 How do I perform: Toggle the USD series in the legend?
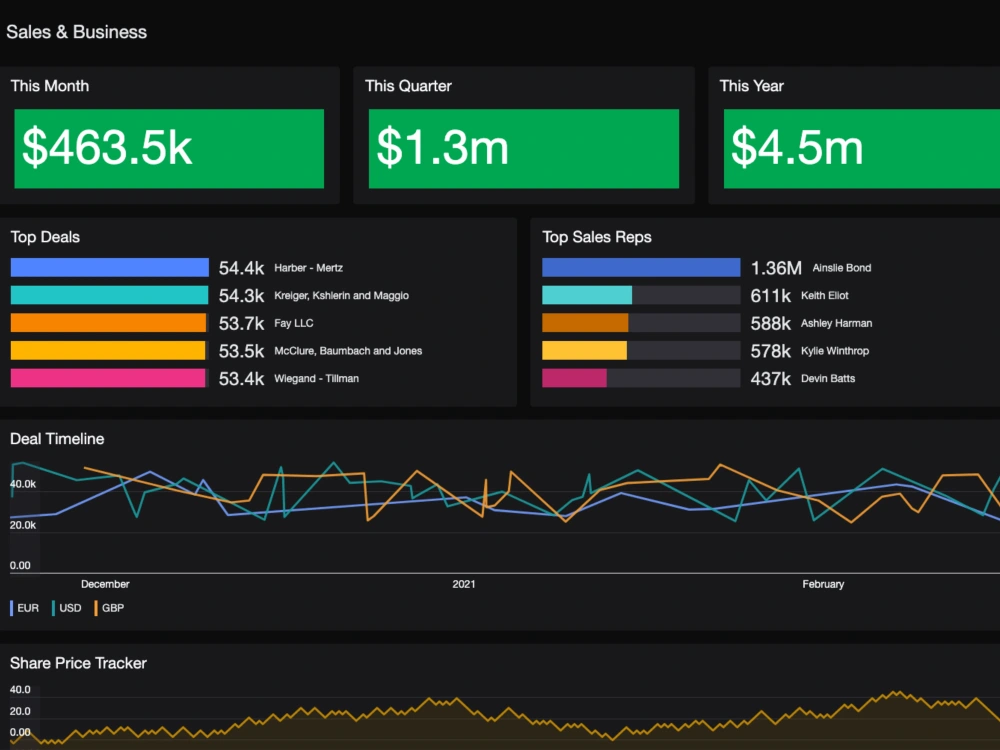[69, 607]
